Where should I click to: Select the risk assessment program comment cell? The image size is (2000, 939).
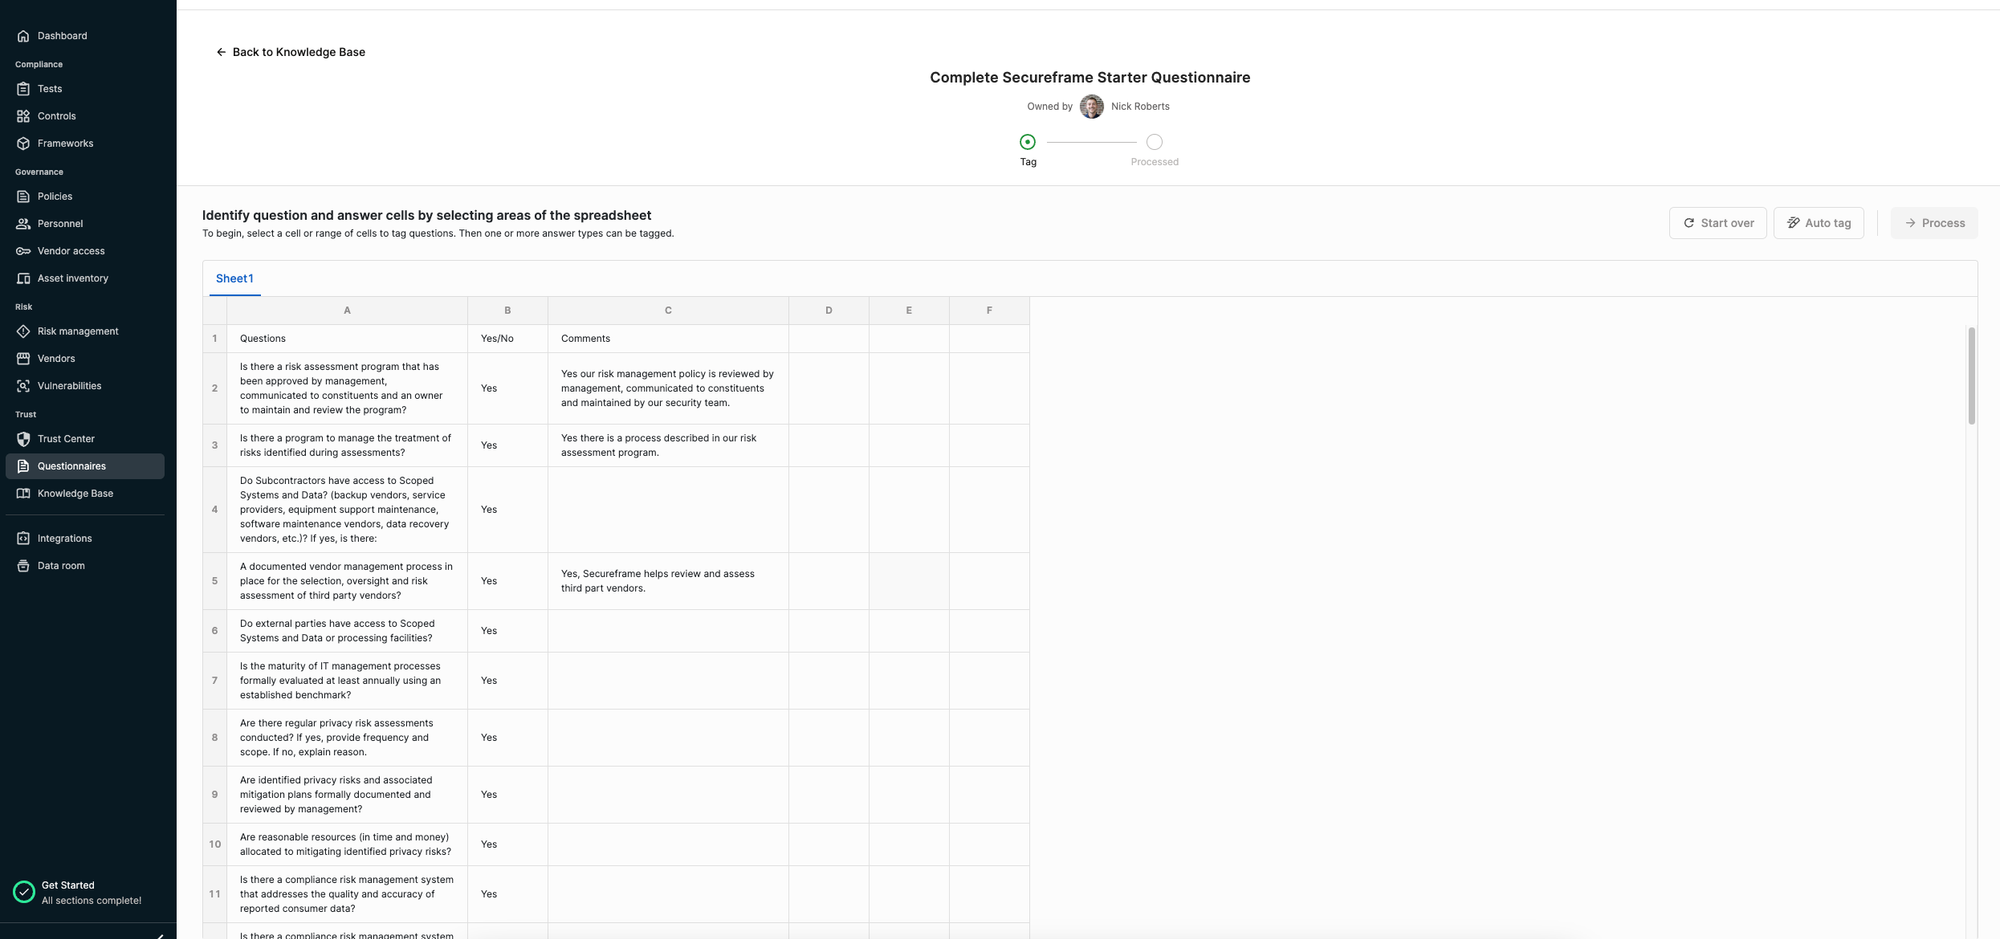[668, 446]
